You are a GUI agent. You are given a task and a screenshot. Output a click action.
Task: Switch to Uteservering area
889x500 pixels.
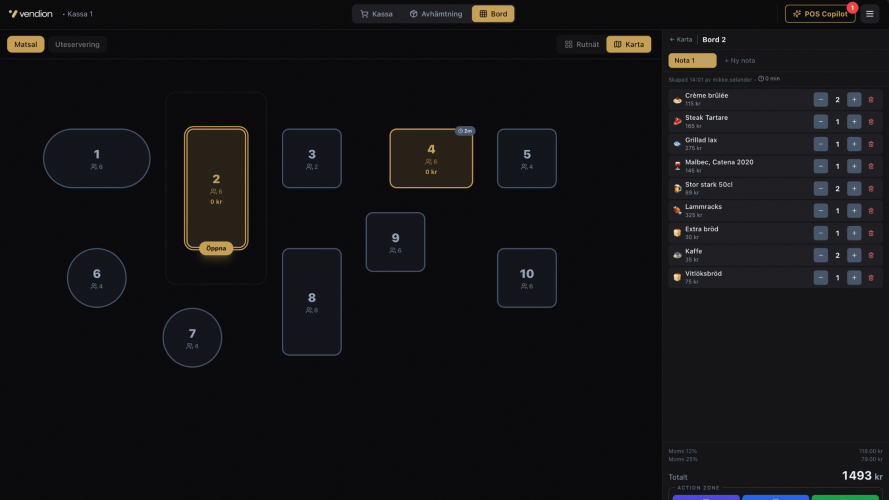tap(77, 44)
